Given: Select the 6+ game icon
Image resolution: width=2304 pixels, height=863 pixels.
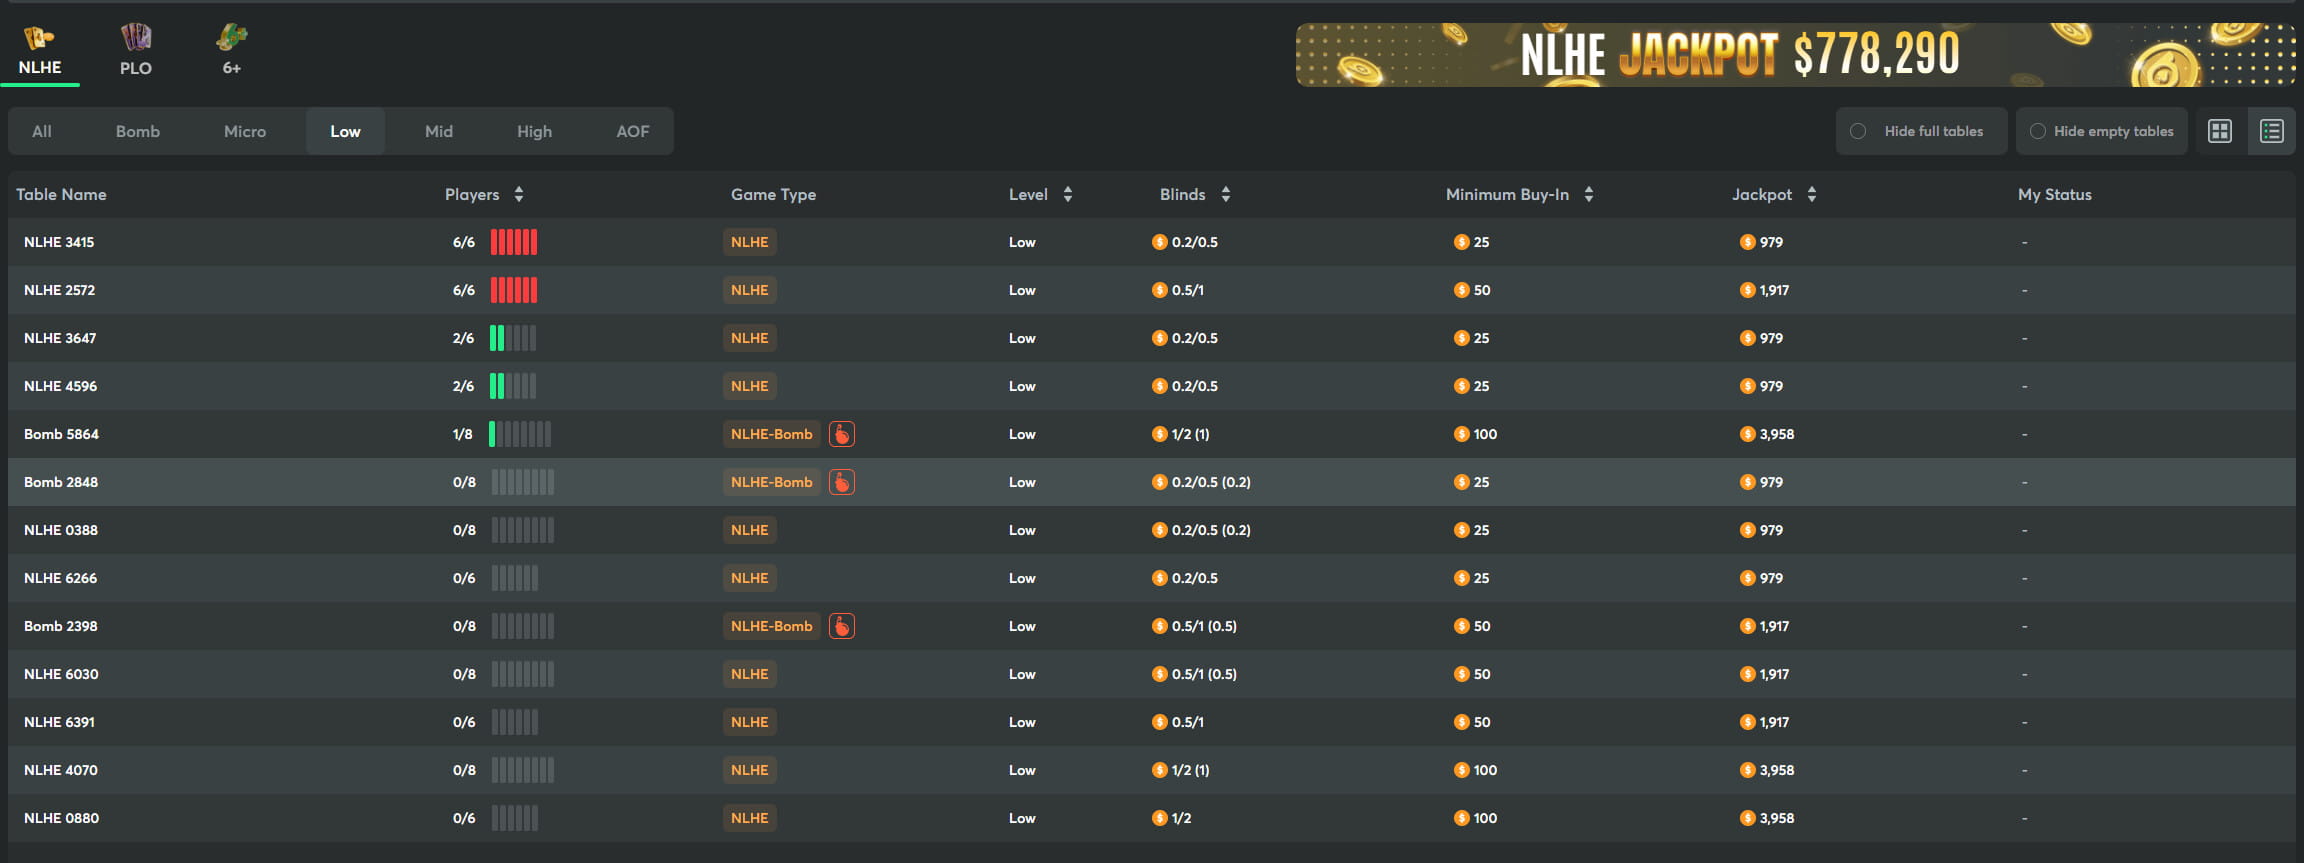Looking at the screenshot, I should click(x=231, y=40).
